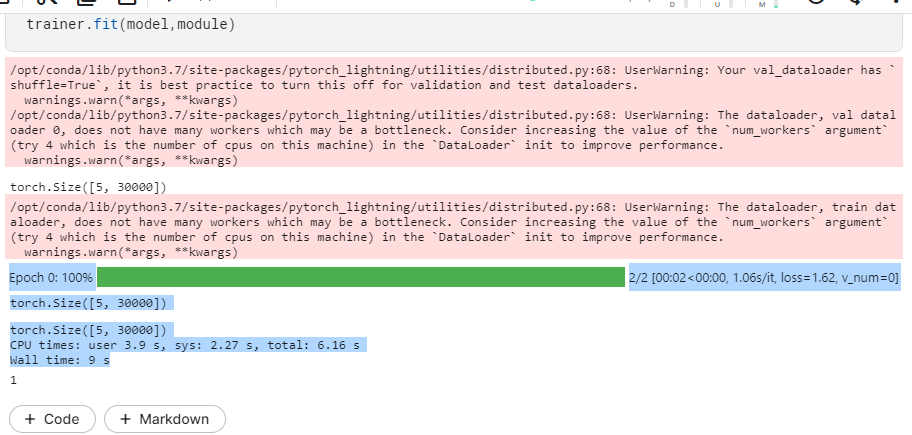Click the Wall time: 9 s line
The width and height of the screenshot is (912, 435).
point(60,360)
